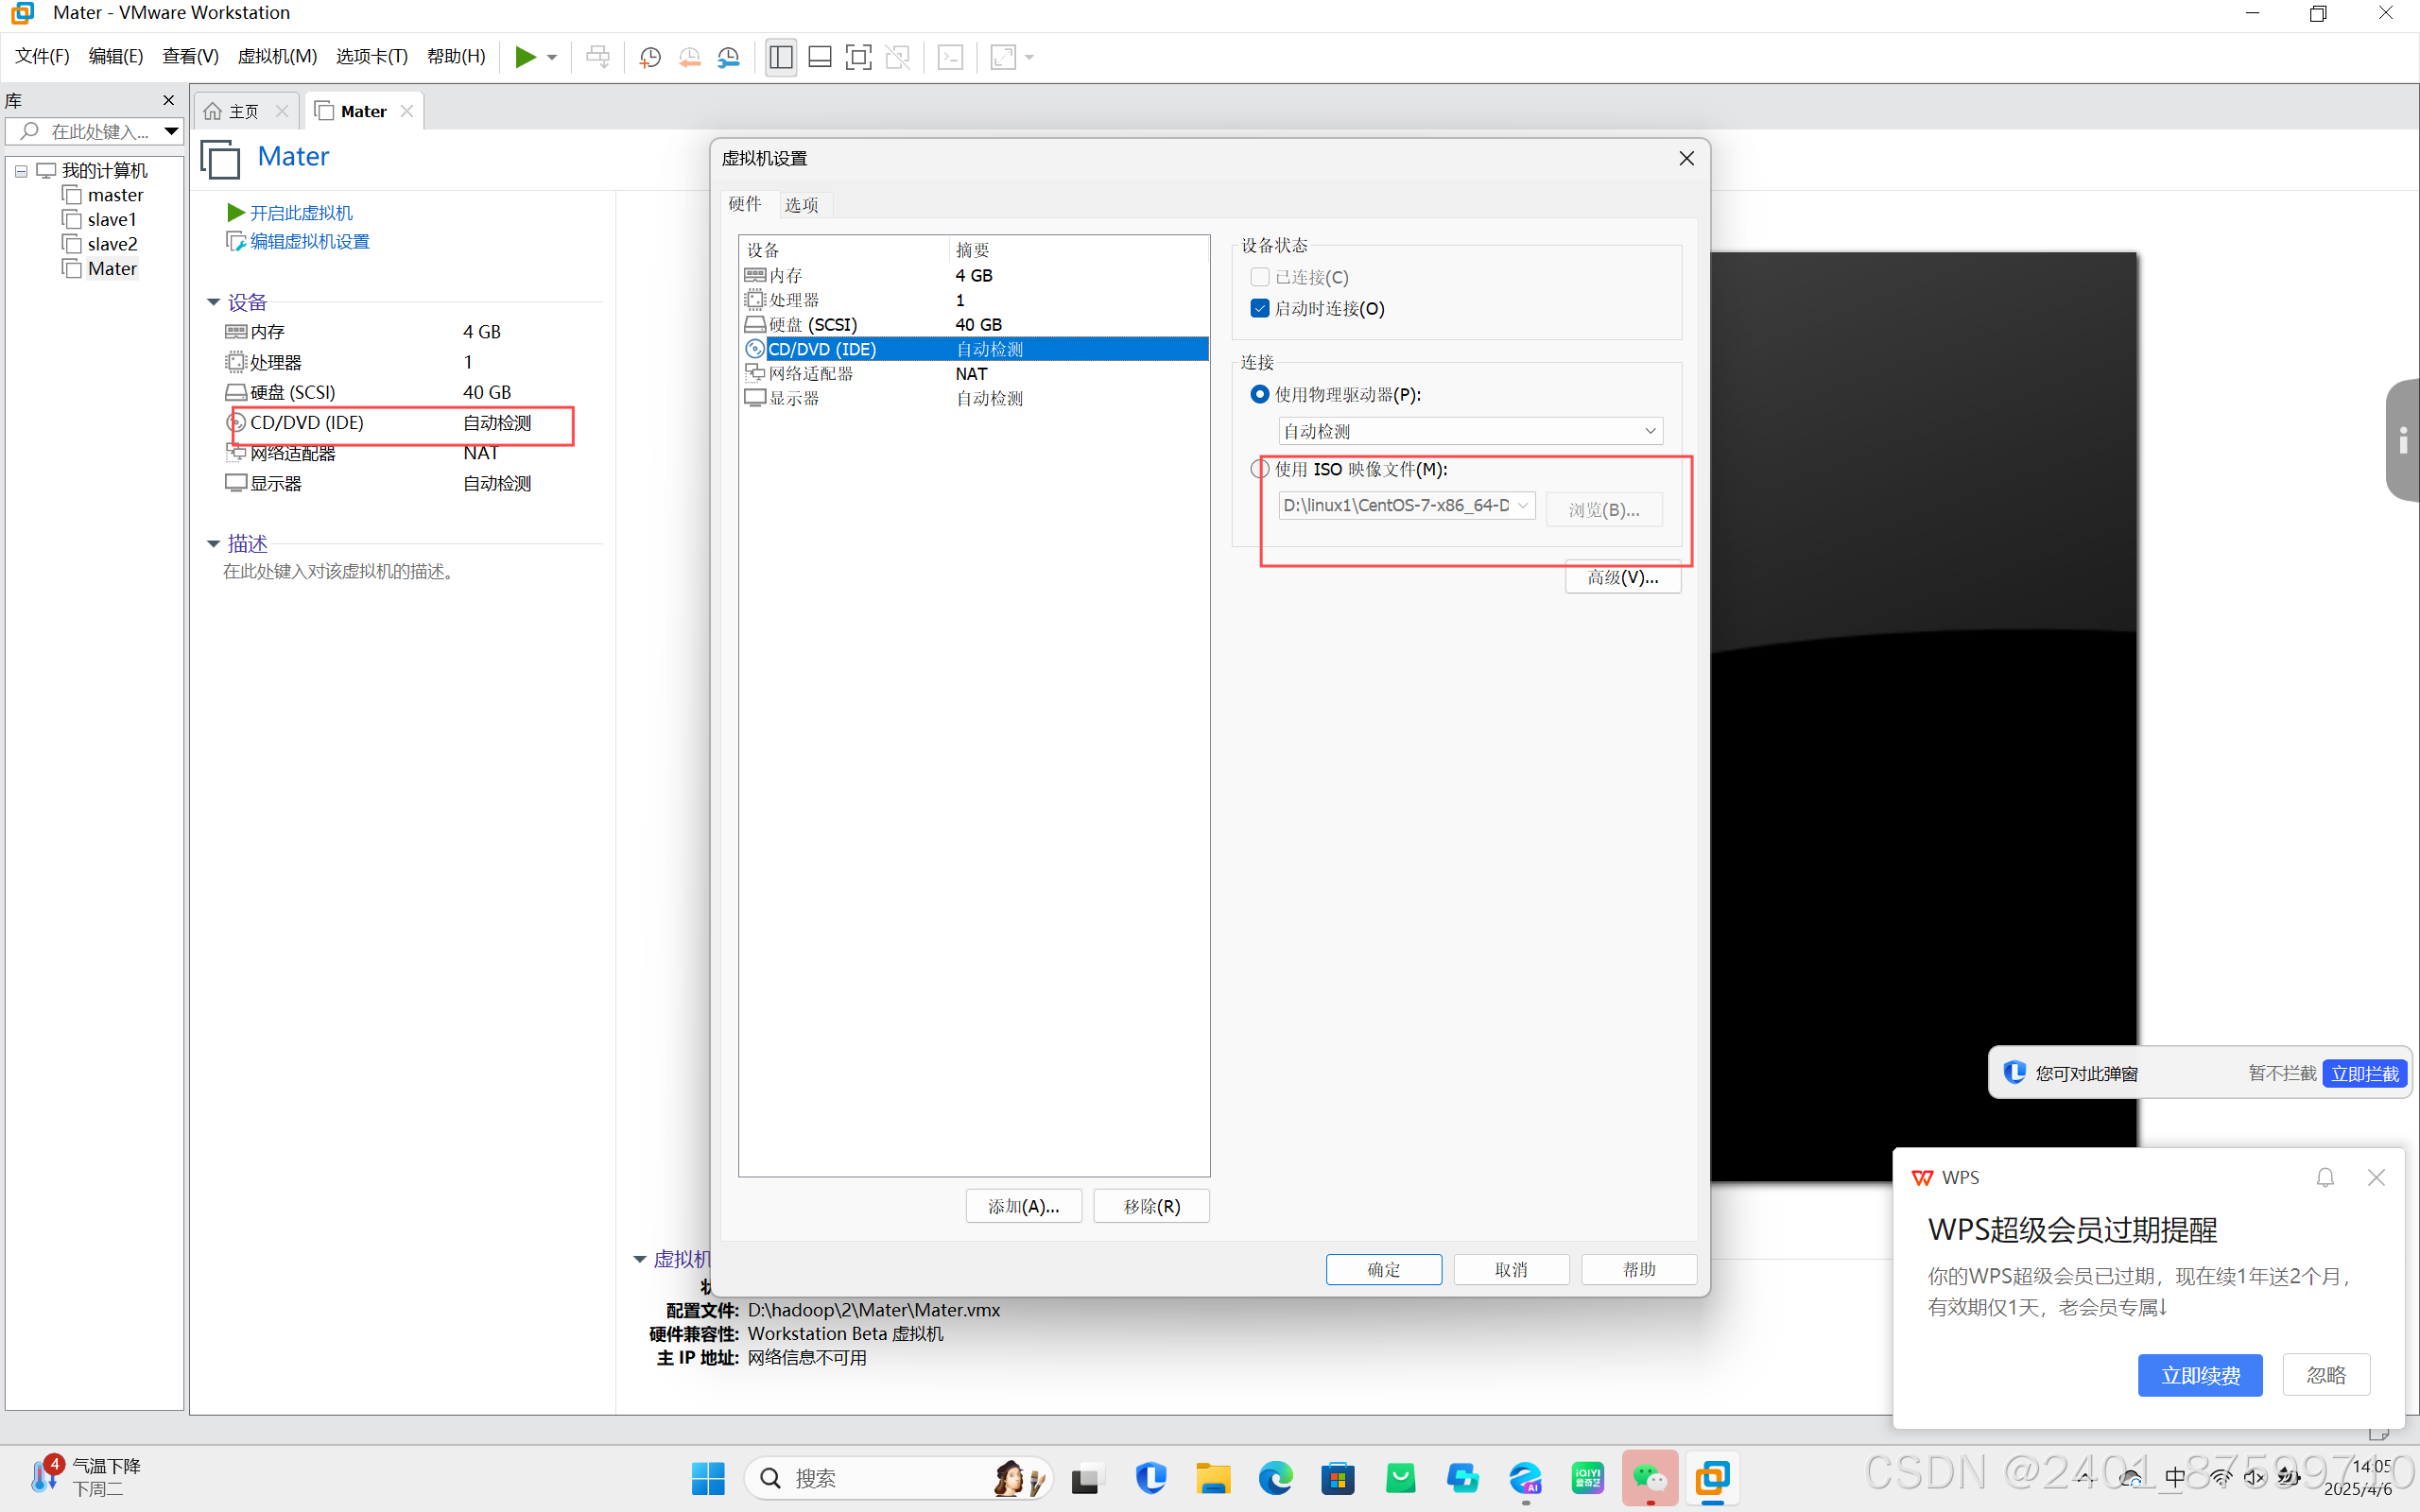Open the 自动检测 physical drive dropdown
Image resolution: width=2420 pixels, height=1512 pixels.
click(1470, 431)
